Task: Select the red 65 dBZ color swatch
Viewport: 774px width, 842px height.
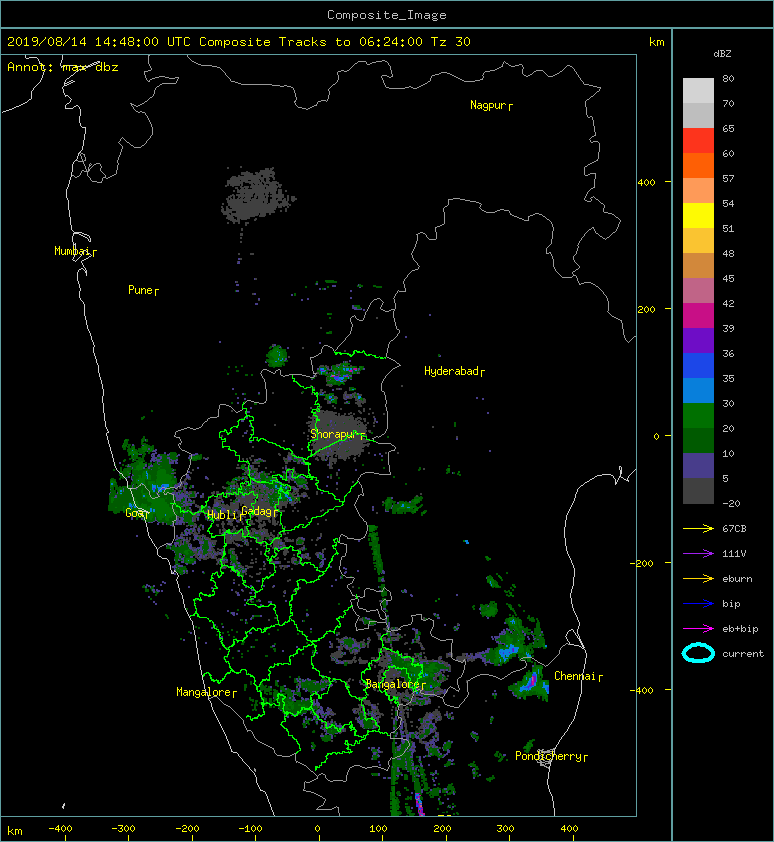Action: pos(698,141)
